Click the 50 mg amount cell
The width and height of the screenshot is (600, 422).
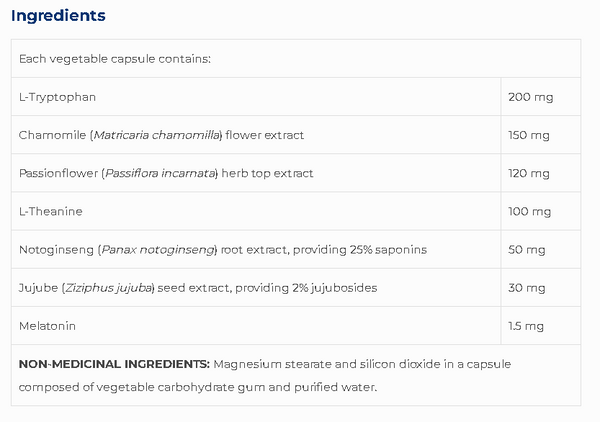[x=541, y=250]
